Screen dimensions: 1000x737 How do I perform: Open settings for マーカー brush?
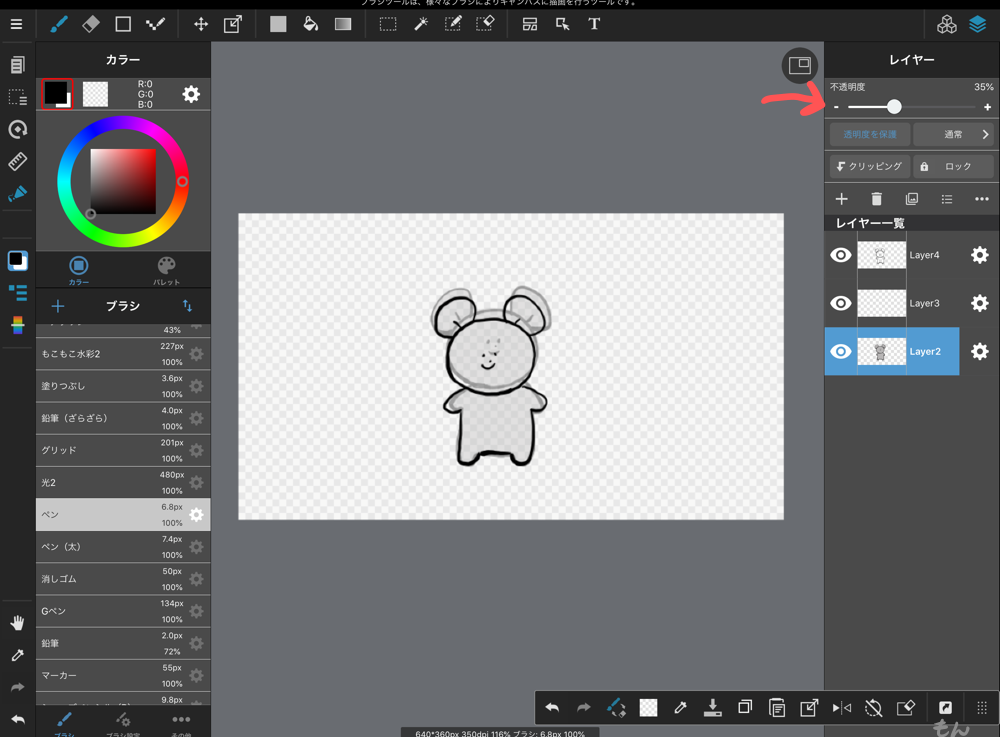pos(196,675)
